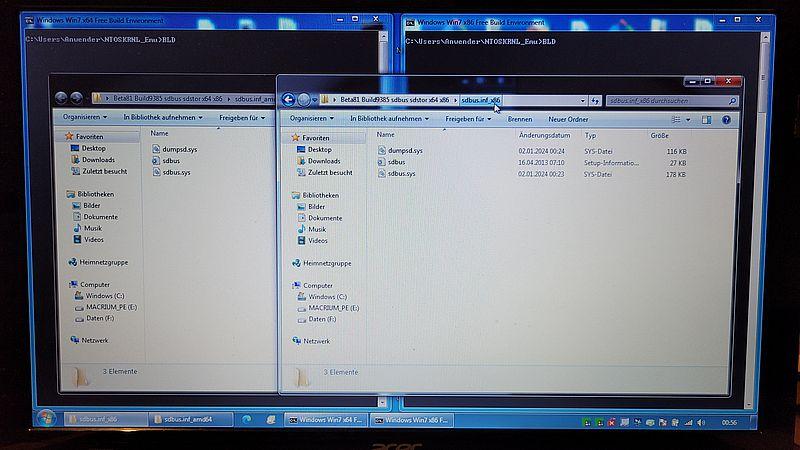Screen dimensions: 800x450
Task: Open Videos library in front window
Action: pos(312,240)
